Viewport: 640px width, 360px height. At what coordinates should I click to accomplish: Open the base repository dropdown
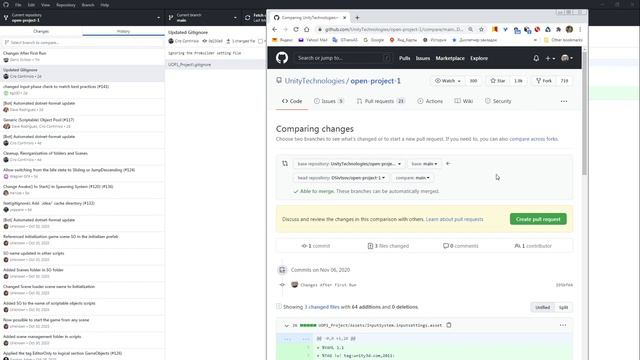(349, 164)
